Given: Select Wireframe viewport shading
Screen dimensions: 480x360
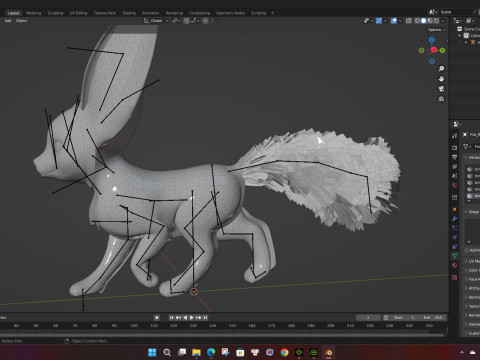Looking at the screenshot, I should tap(417, 21).
